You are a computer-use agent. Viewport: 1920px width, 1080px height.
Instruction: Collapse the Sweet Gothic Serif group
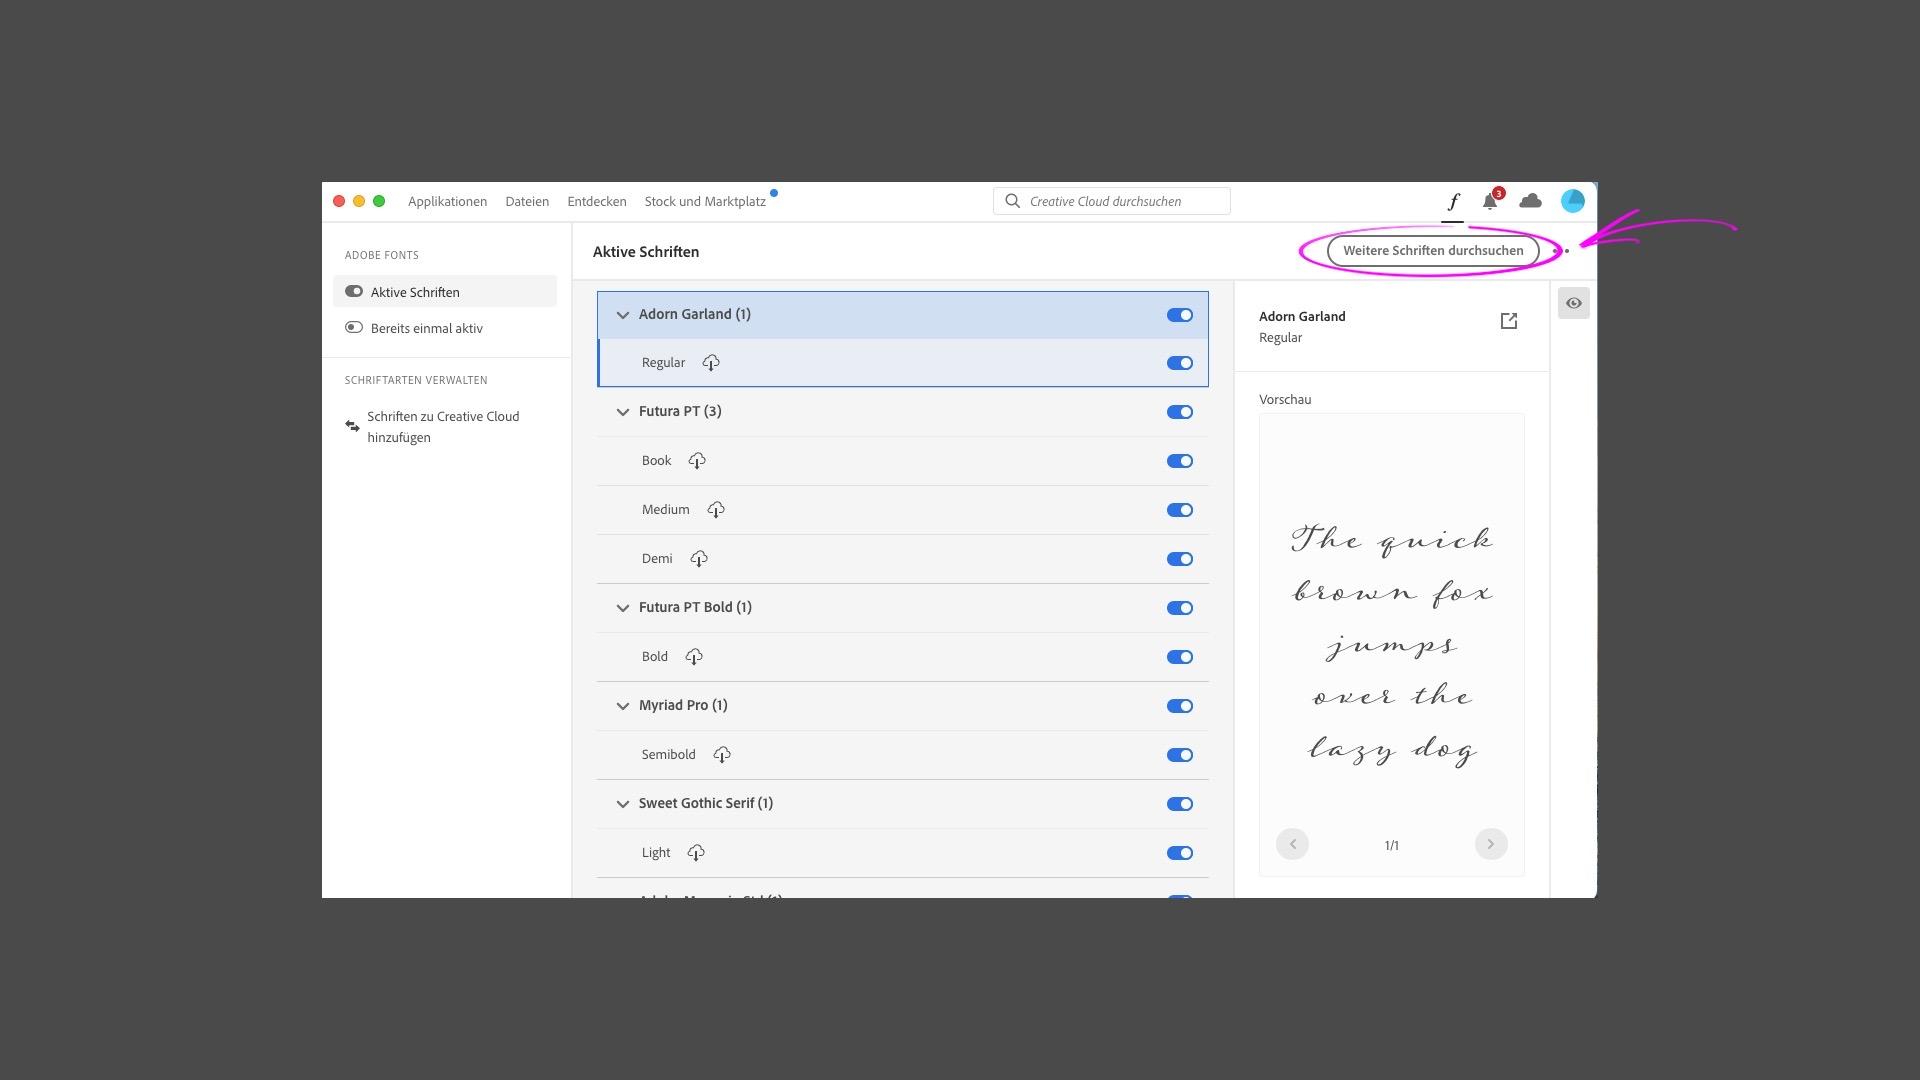click(x=622, y=803)
